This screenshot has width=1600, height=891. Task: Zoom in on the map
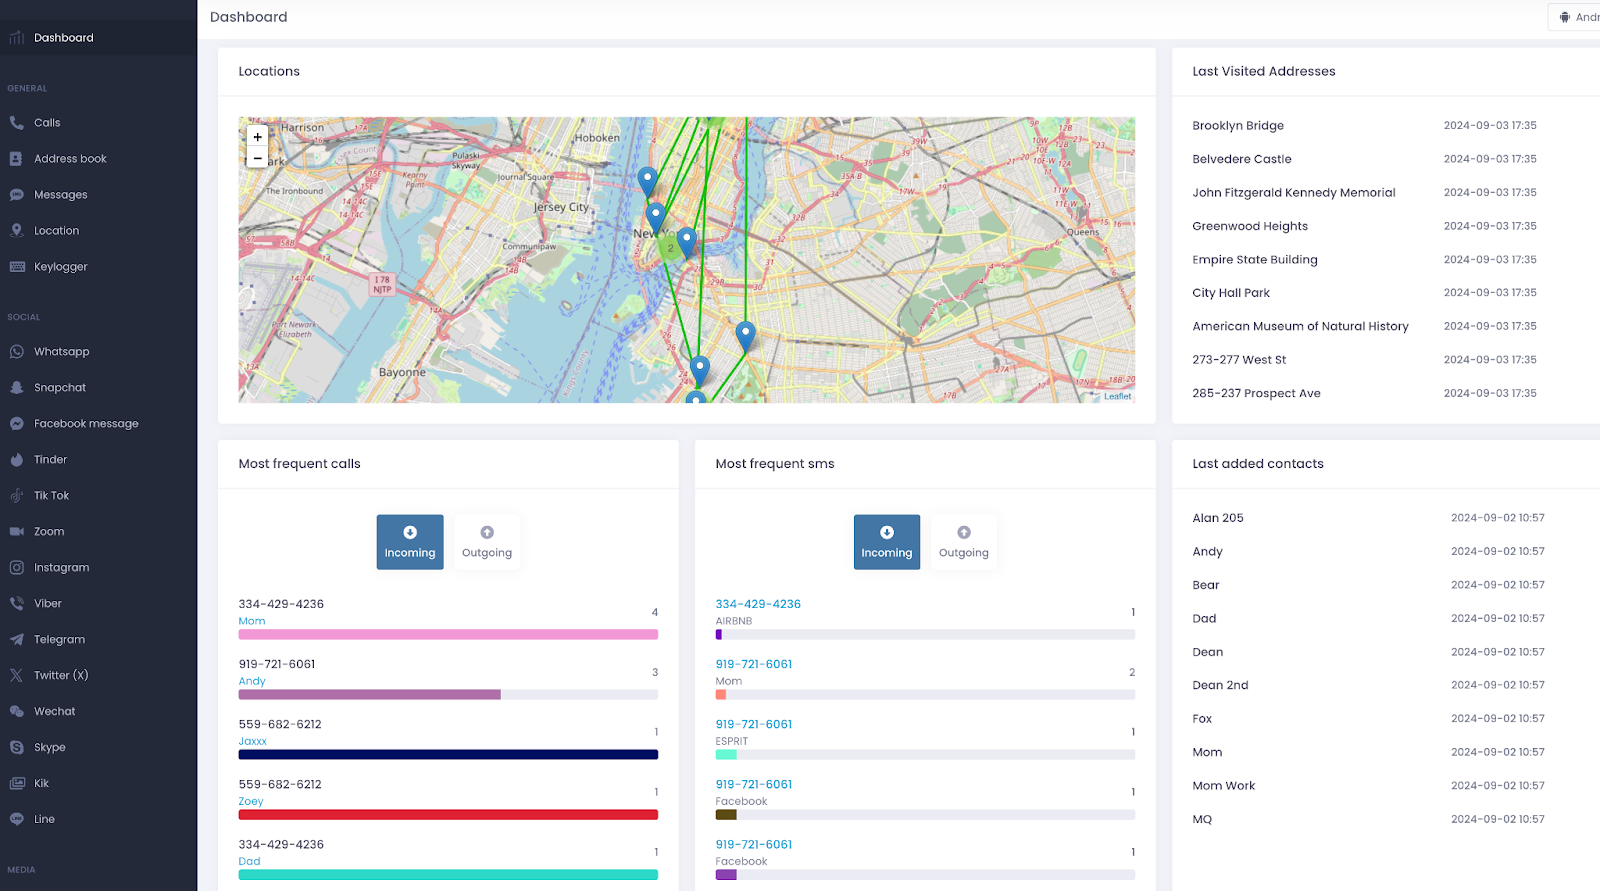click(x=257, y=137)
